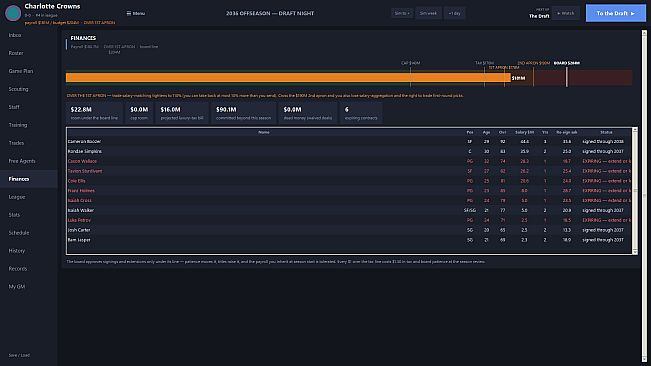Viewport: 651px width, 366px height.
Task: Sort by the Status column header
Action: (x=606, y=132)
